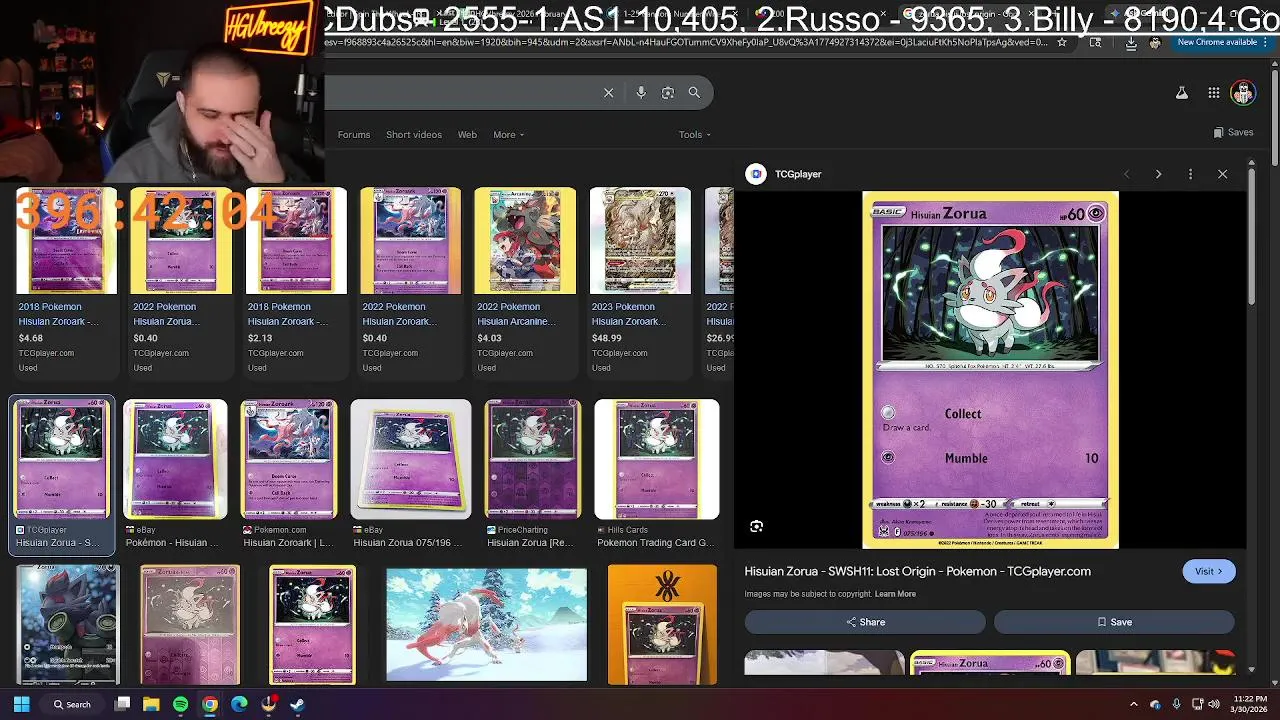Open File Explorer from taskbar

[x=151, y=704]
